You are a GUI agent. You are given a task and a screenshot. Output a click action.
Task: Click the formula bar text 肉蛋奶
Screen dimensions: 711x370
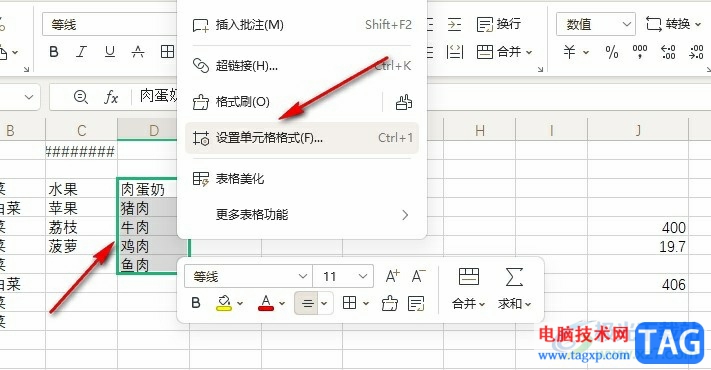click(x=158, y=96)
